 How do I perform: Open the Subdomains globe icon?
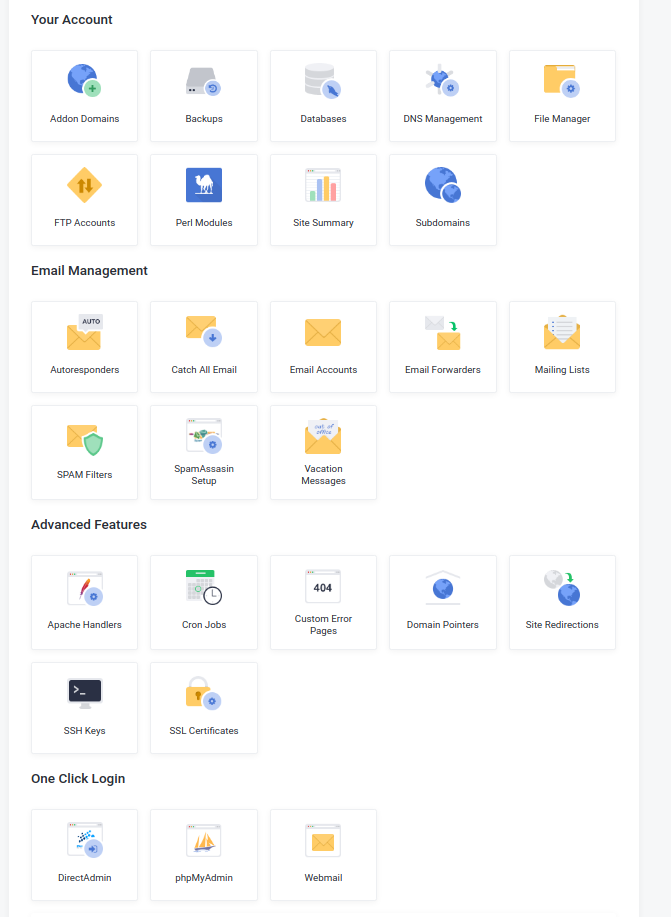(x=442, y=185)
